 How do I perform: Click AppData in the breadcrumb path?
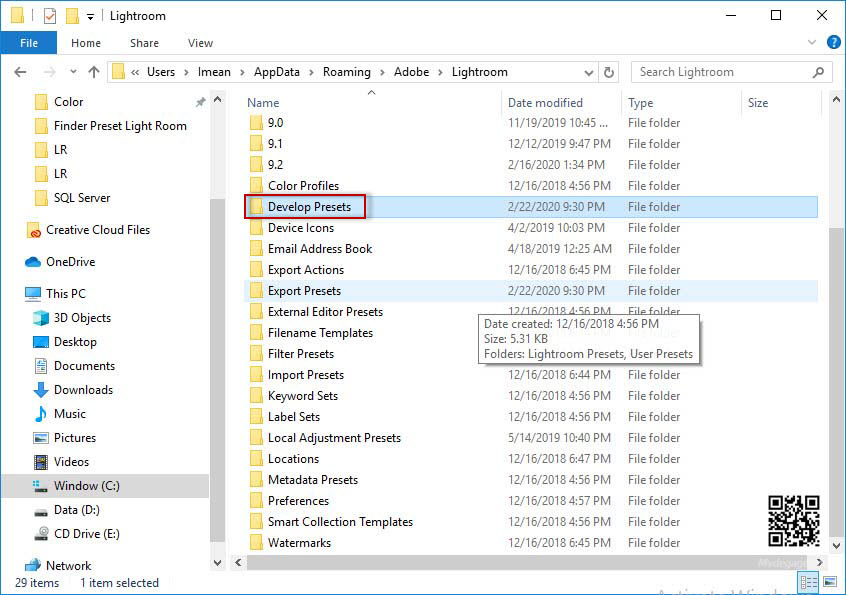[x=276, y=72]
